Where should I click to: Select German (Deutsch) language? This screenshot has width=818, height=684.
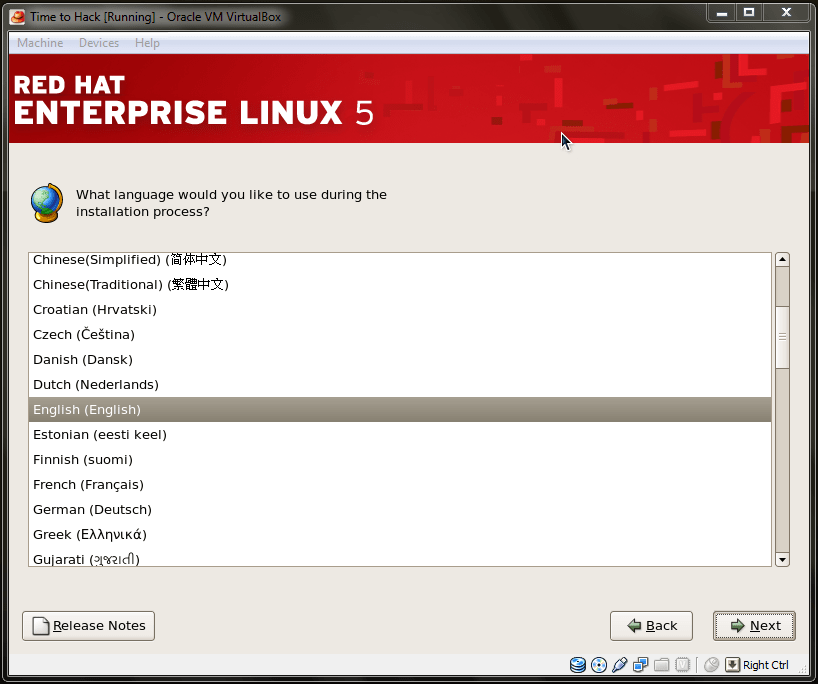coord(400,510)
